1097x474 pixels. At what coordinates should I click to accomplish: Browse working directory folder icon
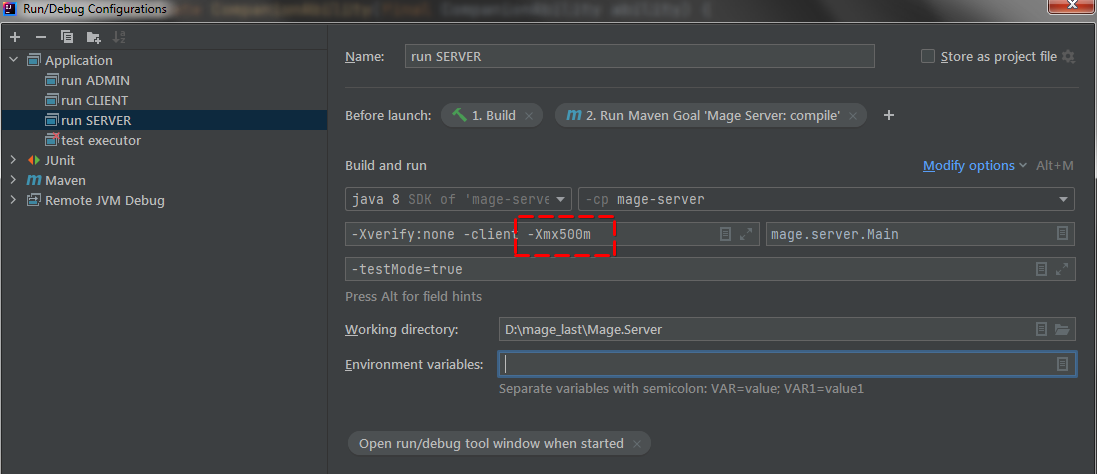coord(1062,329)
